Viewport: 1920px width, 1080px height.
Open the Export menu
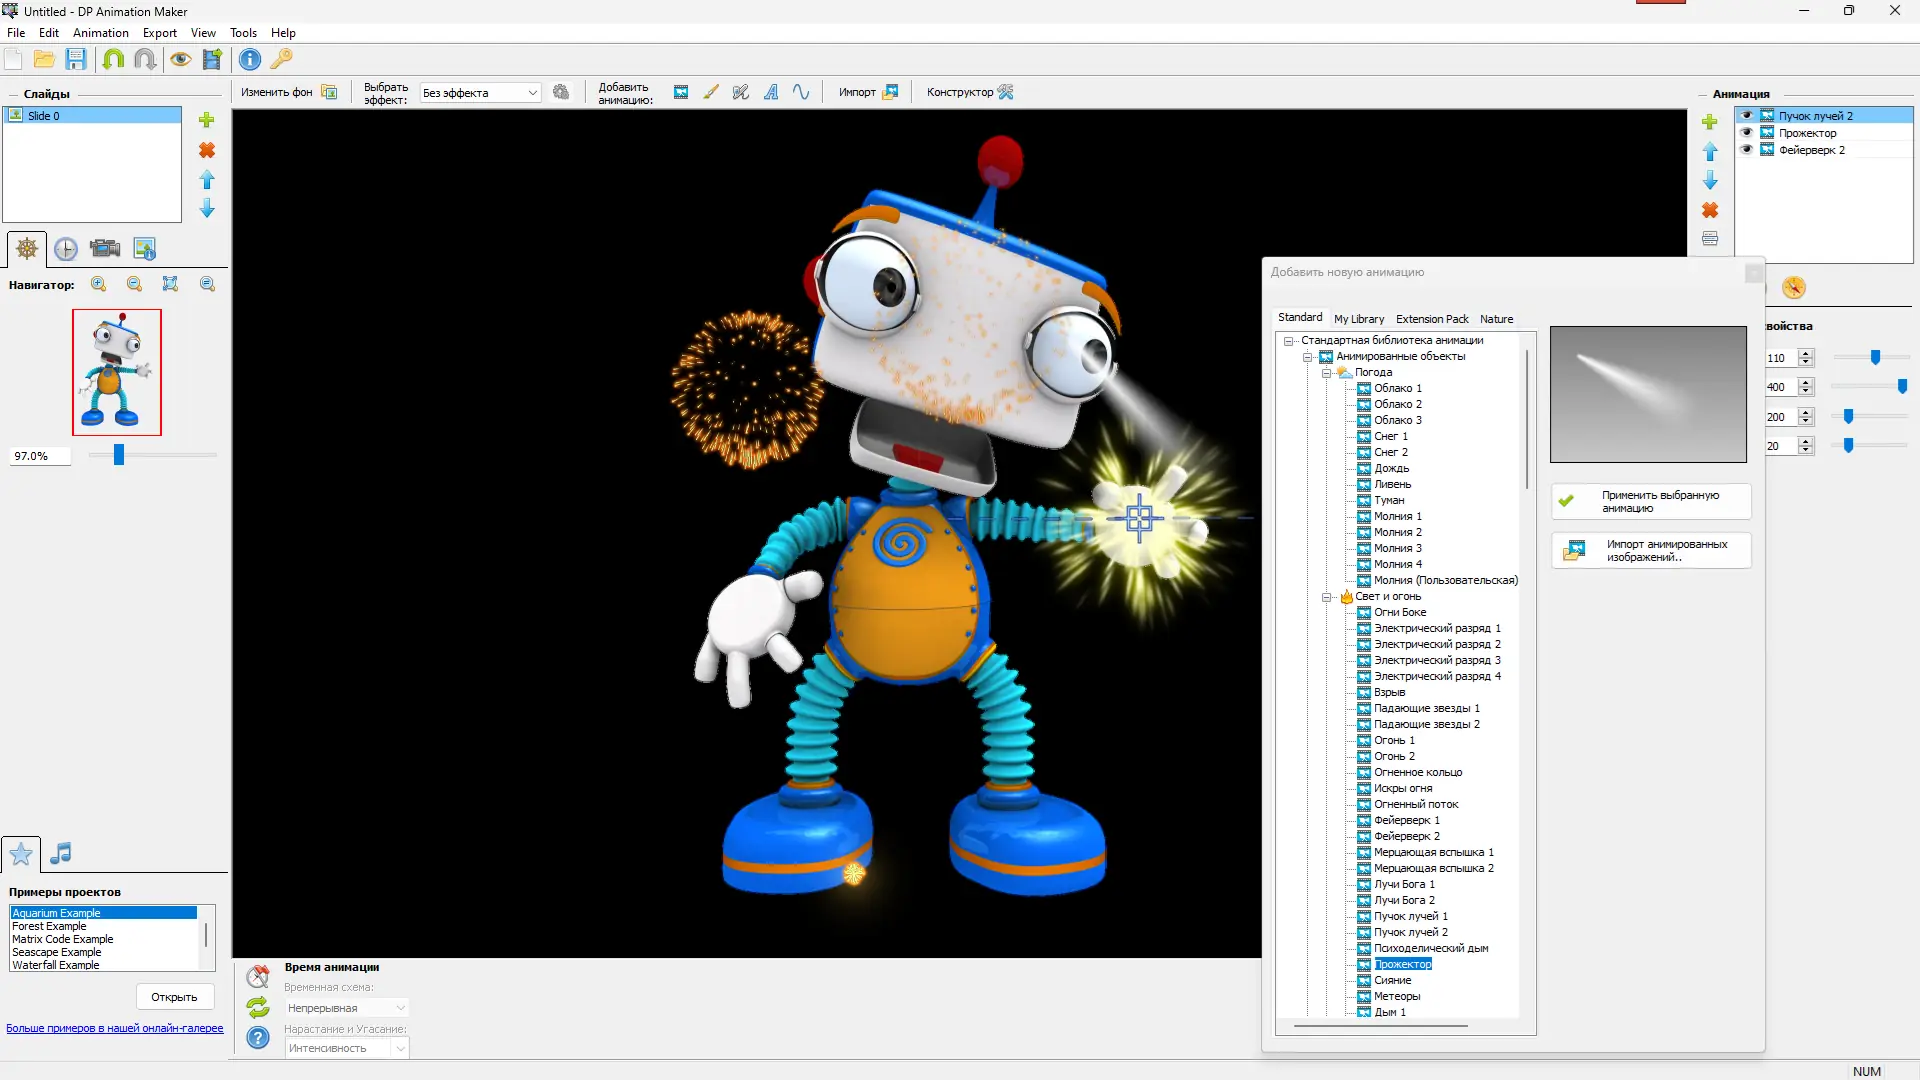click(159, 32)
